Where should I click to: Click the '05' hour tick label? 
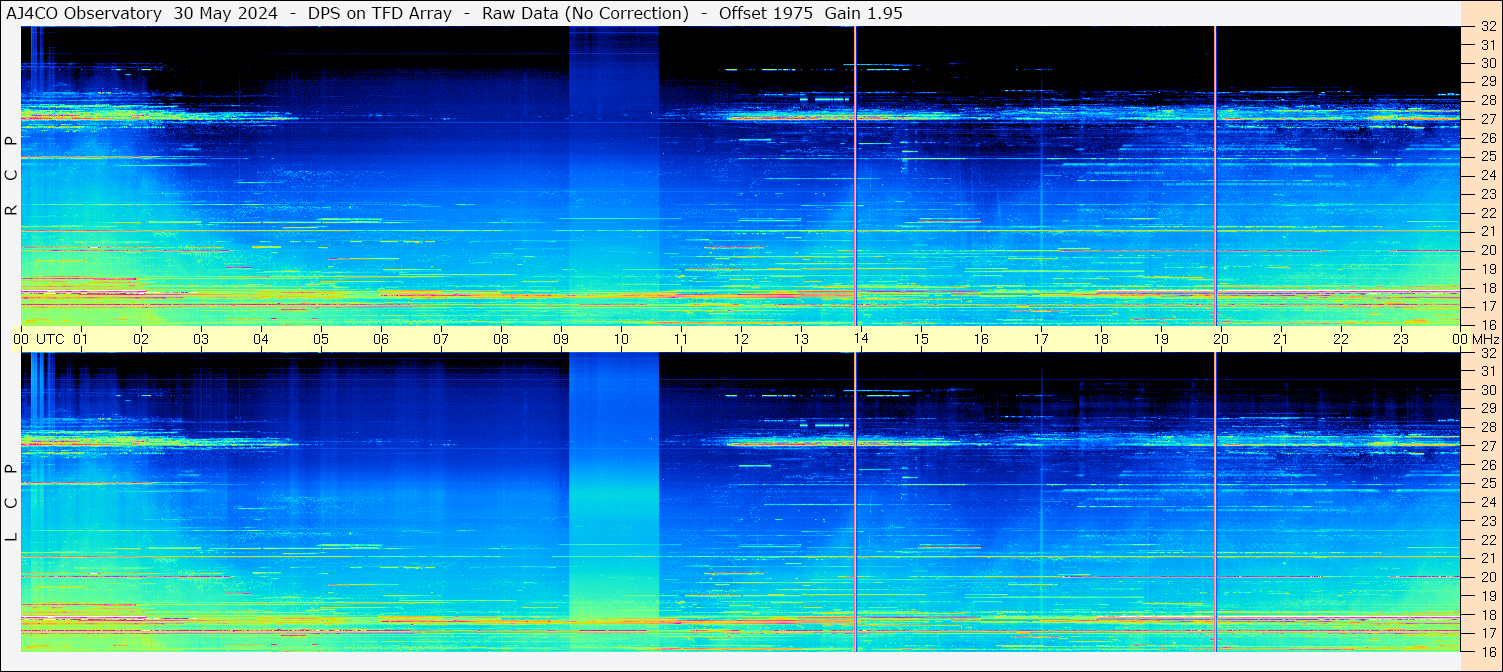321,339
